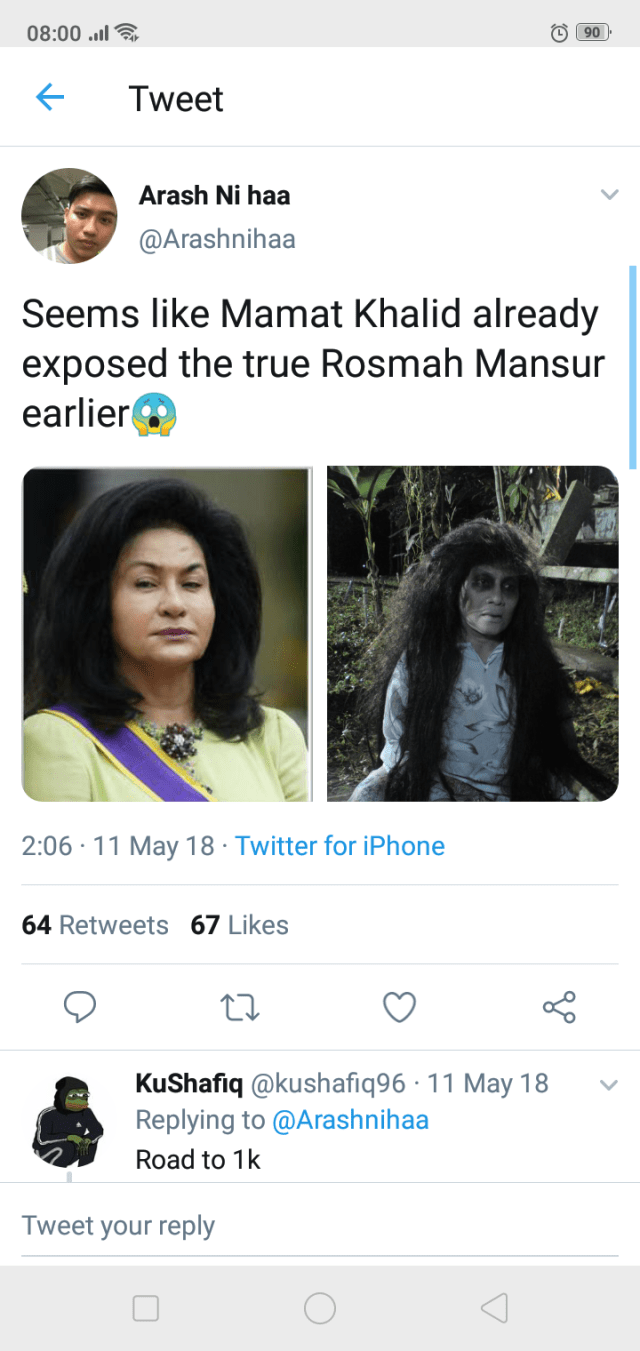Viewport: 640px width, 1351px height.
Task: Show the 67 Likes list
Action: (240, 925)
